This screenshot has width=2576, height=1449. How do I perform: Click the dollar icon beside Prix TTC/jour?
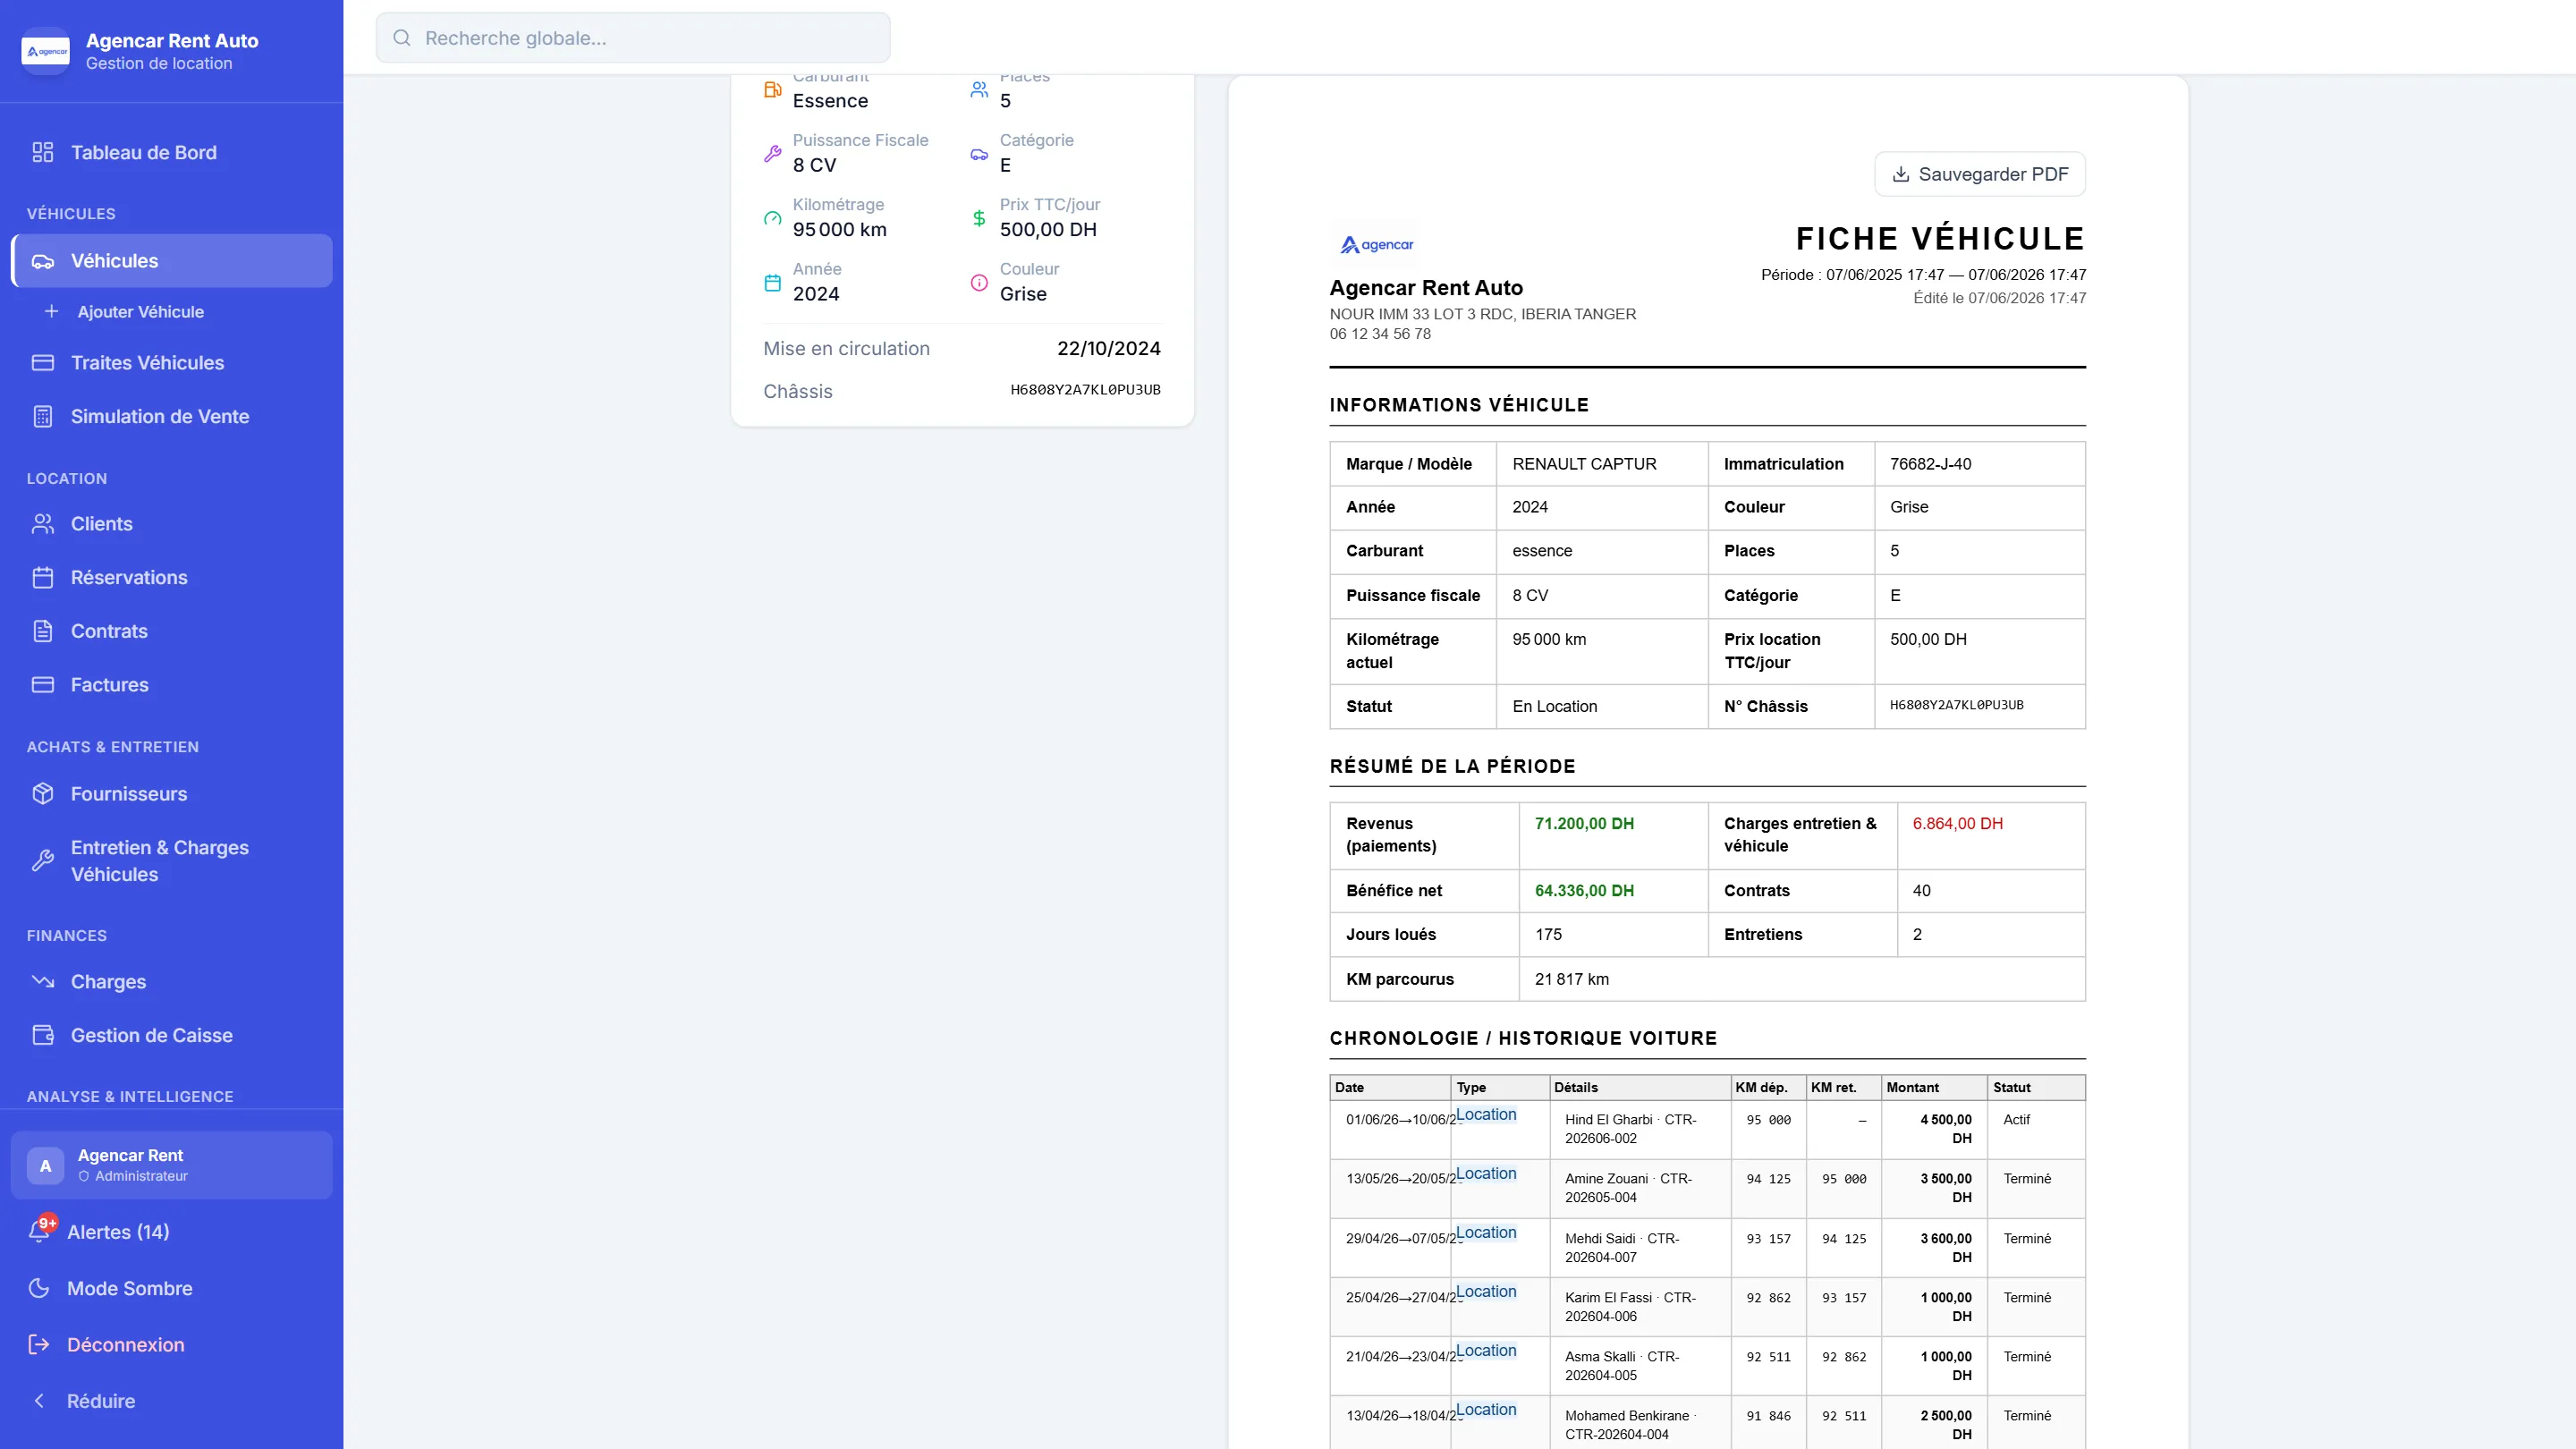pos(979,218)
